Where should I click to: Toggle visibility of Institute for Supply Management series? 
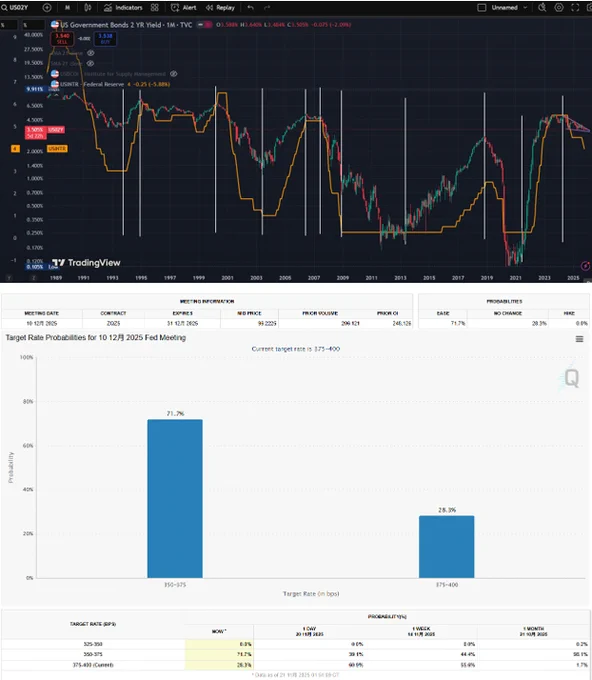pos(173,74)
